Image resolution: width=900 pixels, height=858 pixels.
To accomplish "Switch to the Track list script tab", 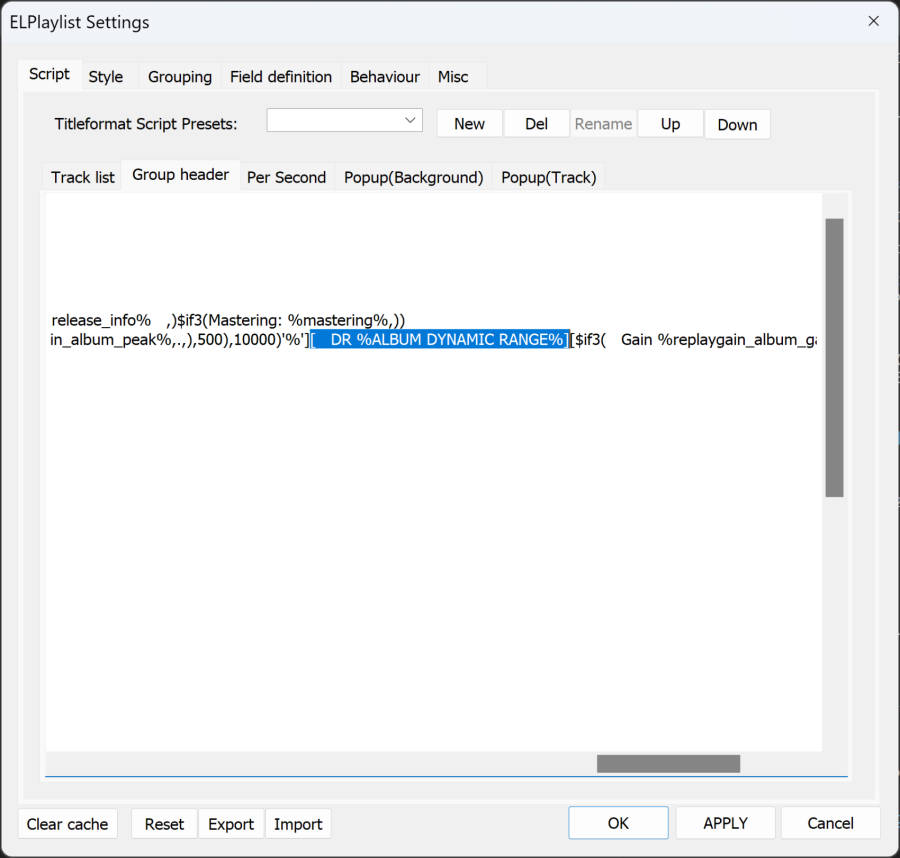I will click(83, 177).
